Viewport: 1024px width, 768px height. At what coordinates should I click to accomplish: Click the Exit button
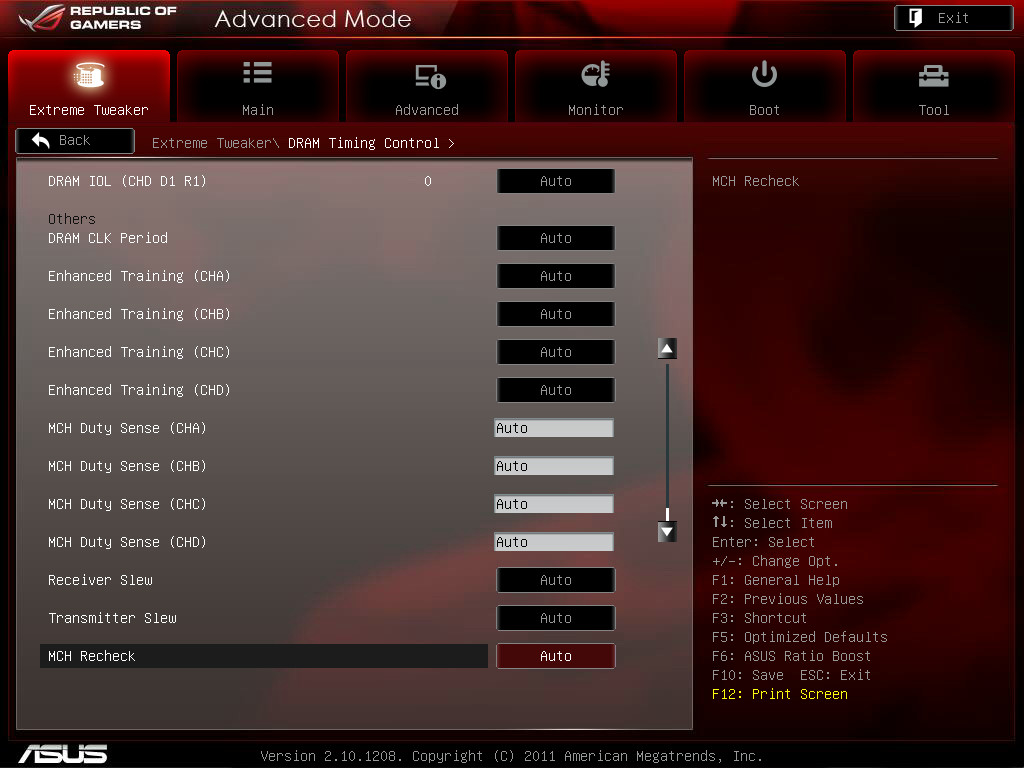pyautogui.click(x=953, y=18)
